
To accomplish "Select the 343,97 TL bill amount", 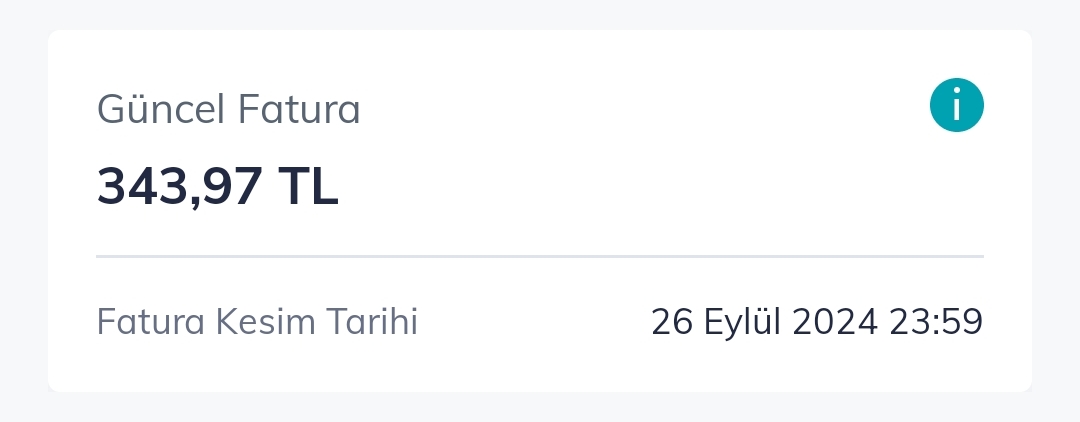I will pyautogui.click(x=217, y=187).
